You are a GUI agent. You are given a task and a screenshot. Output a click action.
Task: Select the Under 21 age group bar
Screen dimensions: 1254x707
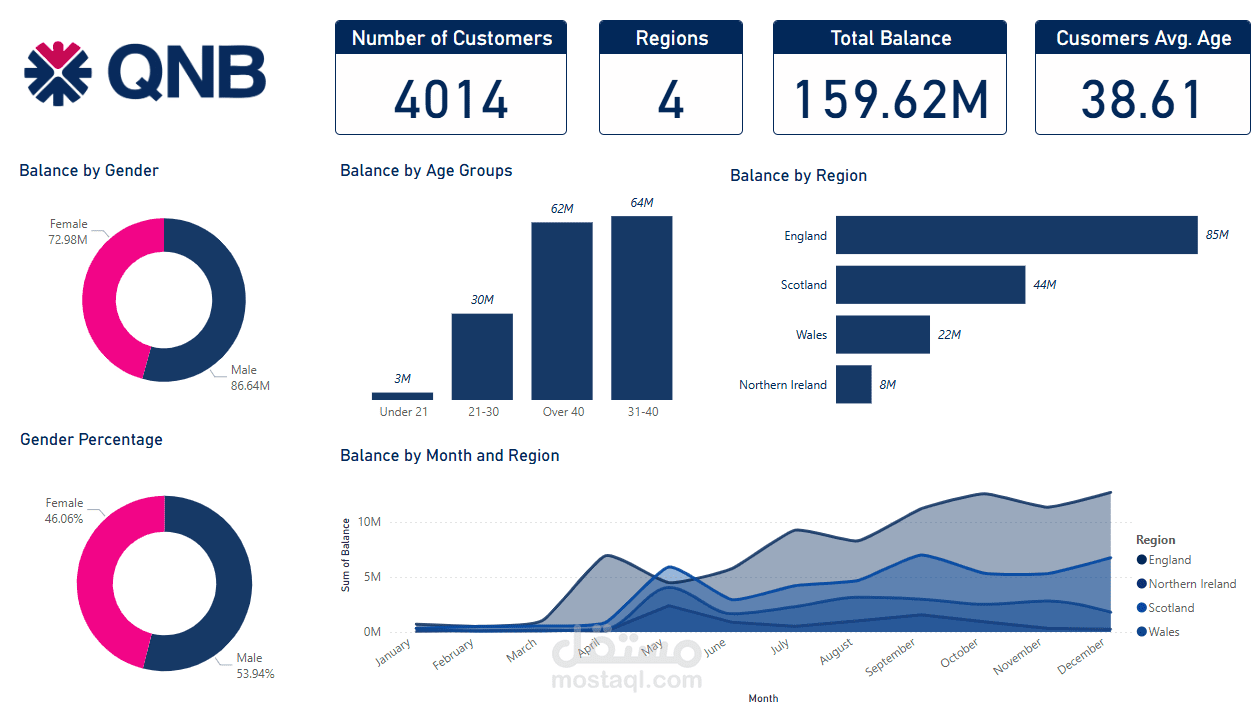point(402,396)
